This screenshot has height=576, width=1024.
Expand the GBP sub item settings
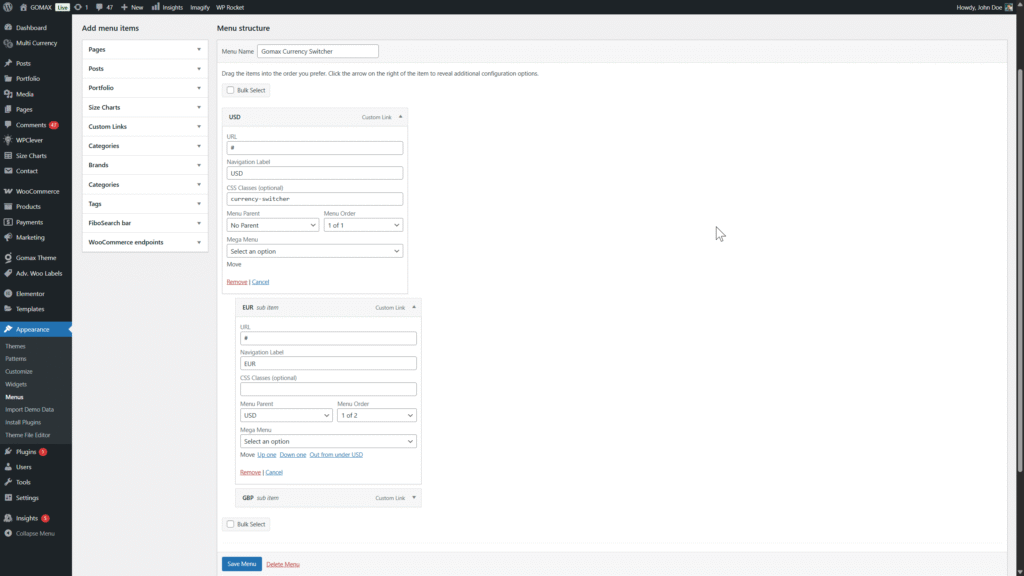click(414, 498)
